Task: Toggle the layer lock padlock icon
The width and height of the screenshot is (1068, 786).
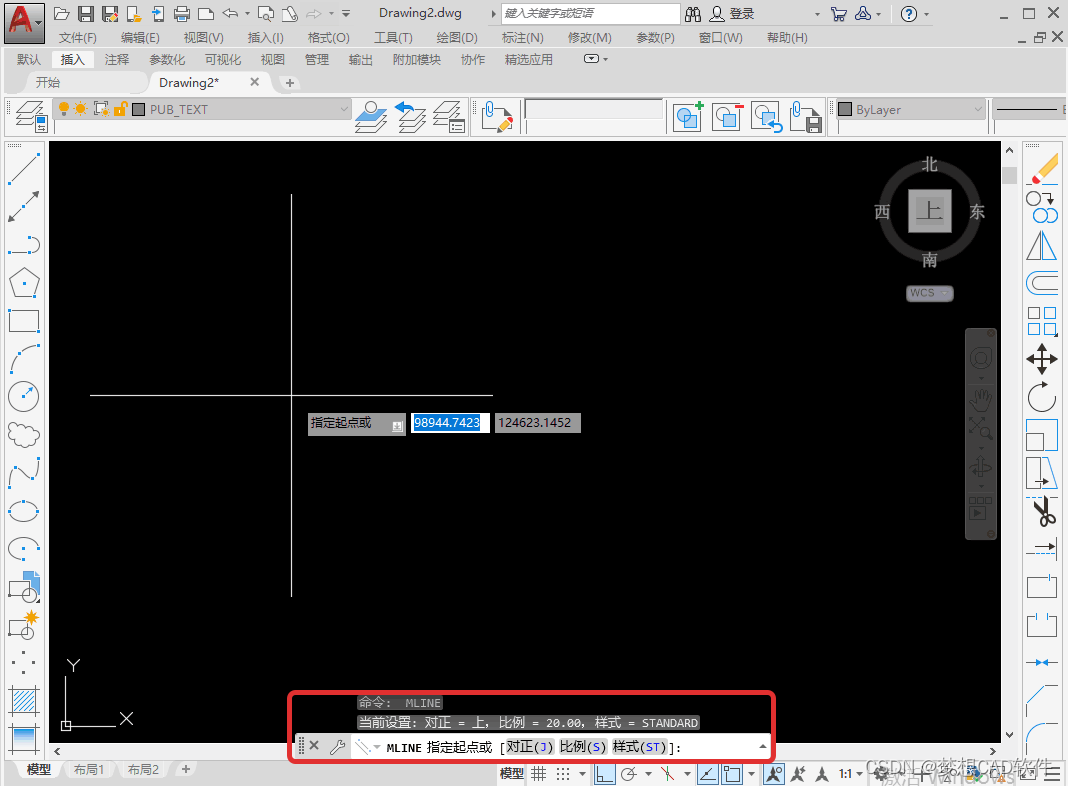Action: point(121,109)
